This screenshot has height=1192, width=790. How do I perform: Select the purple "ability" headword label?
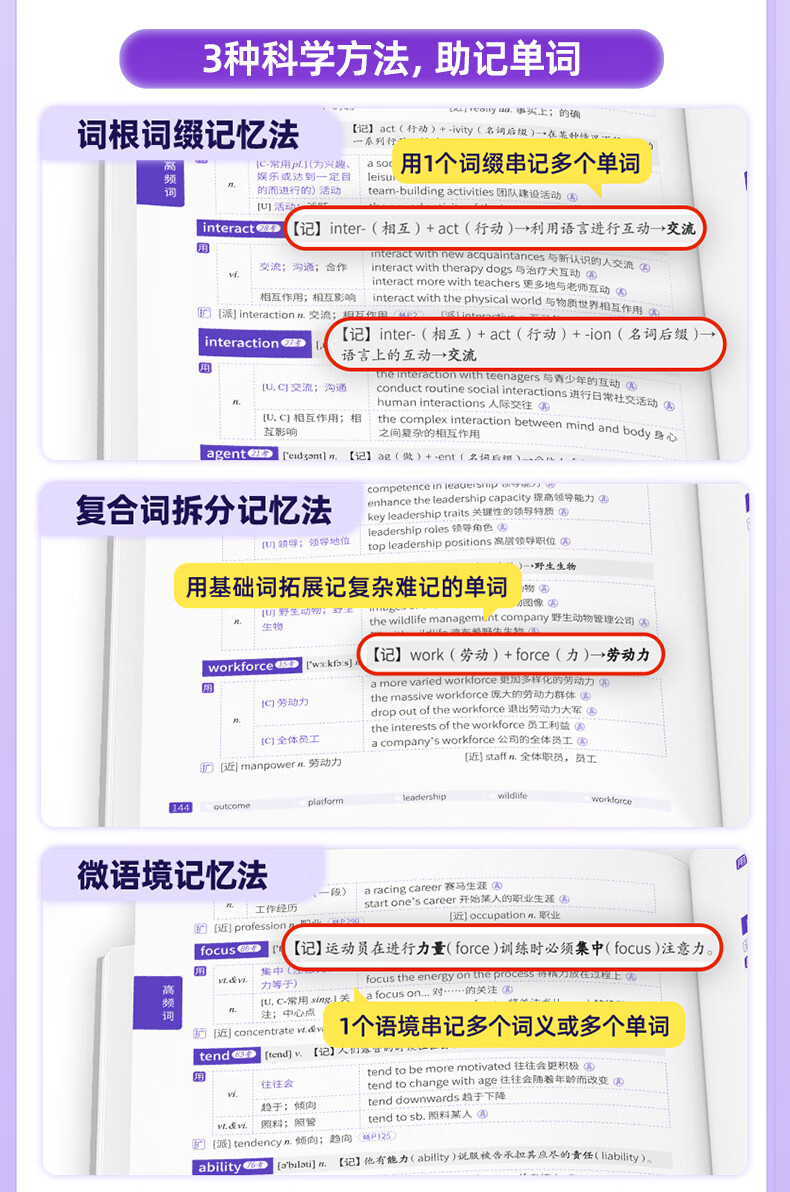pos(231,1166)
